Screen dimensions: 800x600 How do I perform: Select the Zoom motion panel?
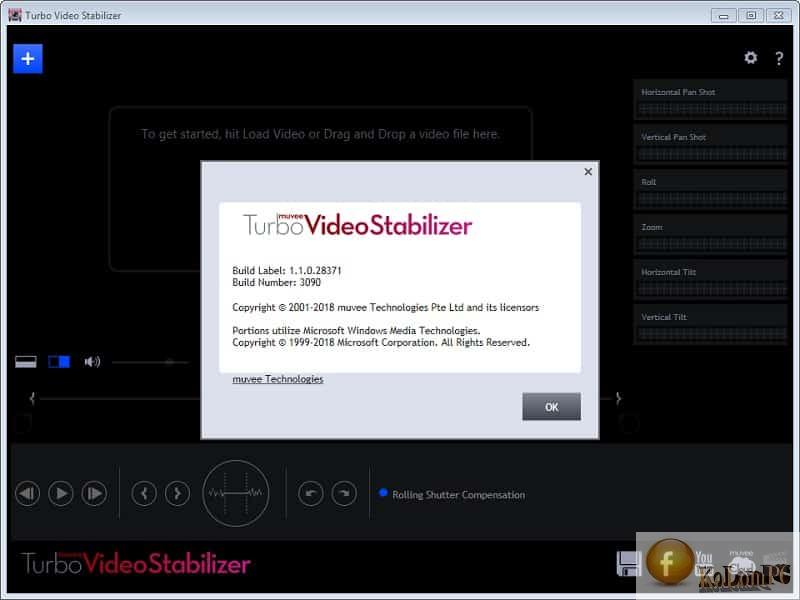pos(710,234)
